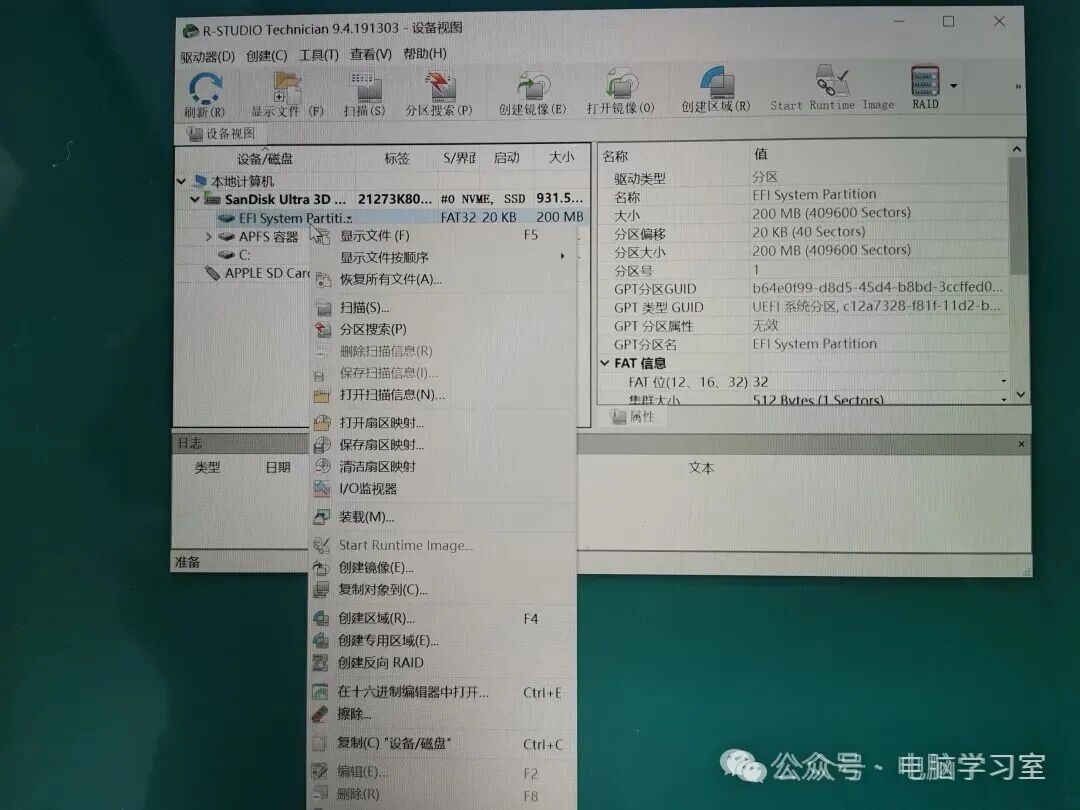Click the 创建区域 toolbar icon

(x=716, y=90)
